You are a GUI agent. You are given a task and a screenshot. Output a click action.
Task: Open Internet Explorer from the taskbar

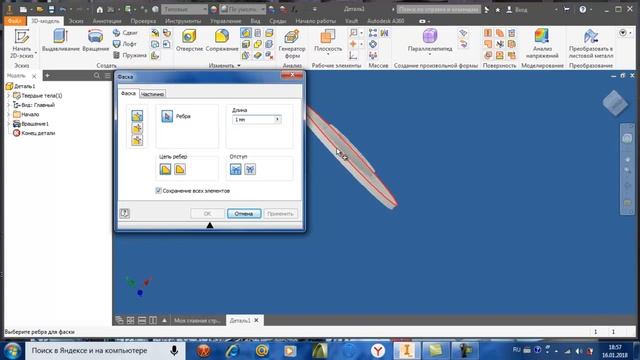[232, 350]
